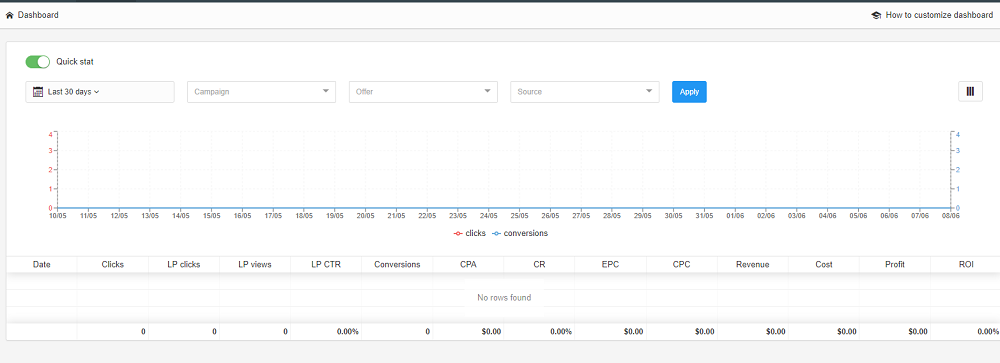Sort by CPA column header

click(468, 264)
